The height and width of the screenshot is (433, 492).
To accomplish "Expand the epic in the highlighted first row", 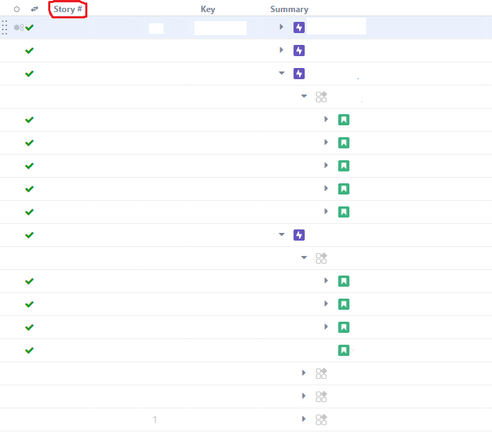I will pyautogui.click(x=281, y=27).
